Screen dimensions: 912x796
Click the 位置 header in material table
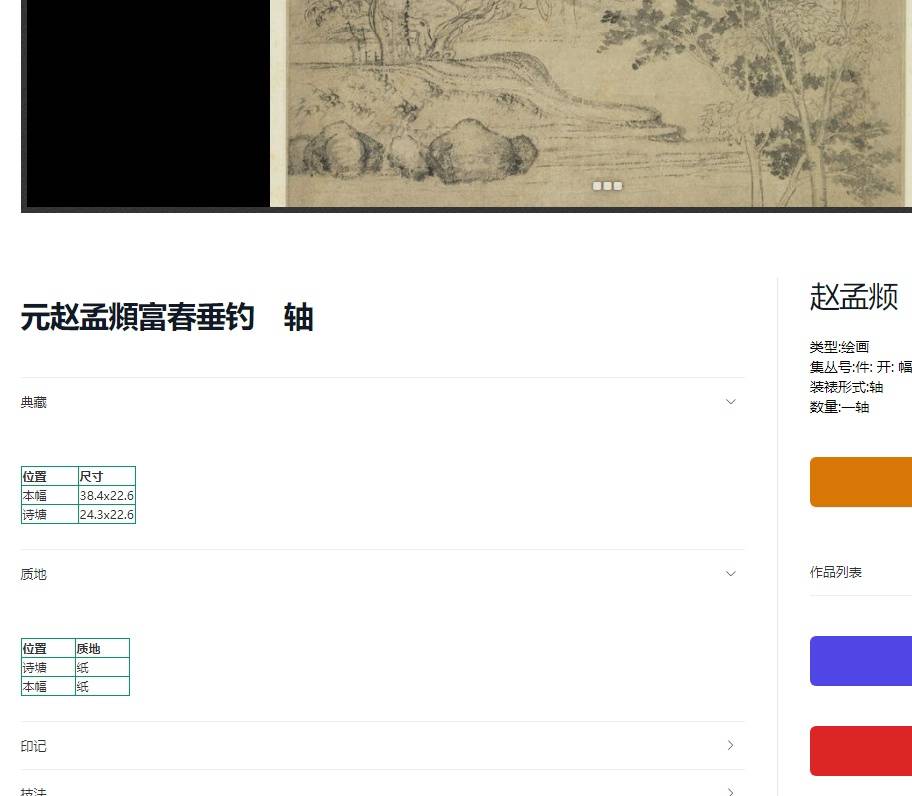(x=48, y=648)
